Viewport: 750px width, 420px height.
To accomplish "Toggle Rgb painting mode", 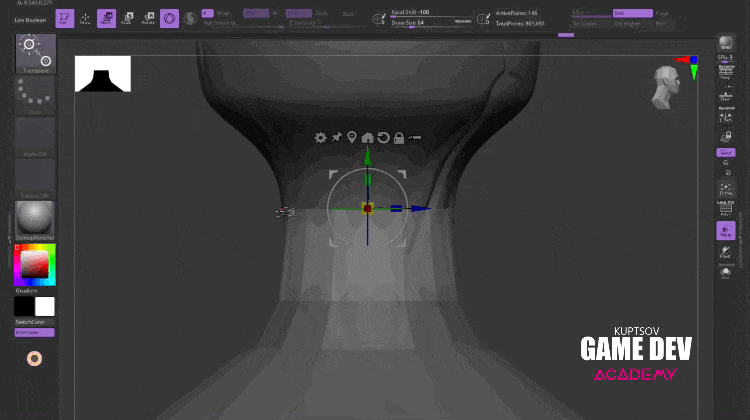I will pos(256,13).
